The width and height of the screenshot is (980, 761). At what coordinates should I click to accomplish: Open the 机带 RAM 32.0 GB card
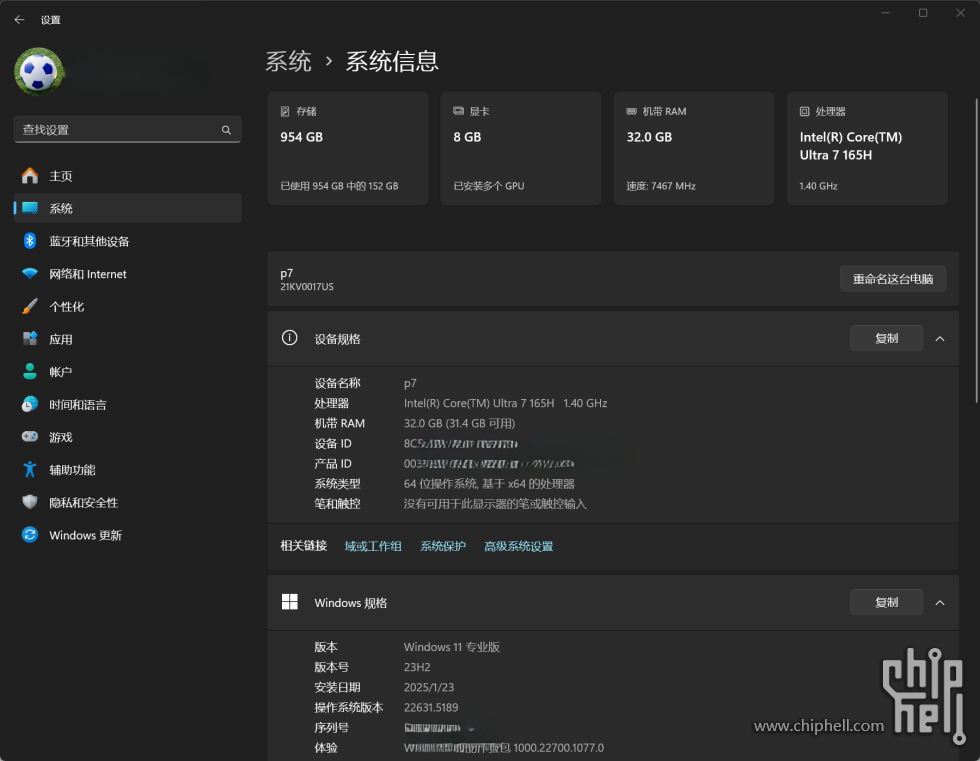(x=694, y=148)
